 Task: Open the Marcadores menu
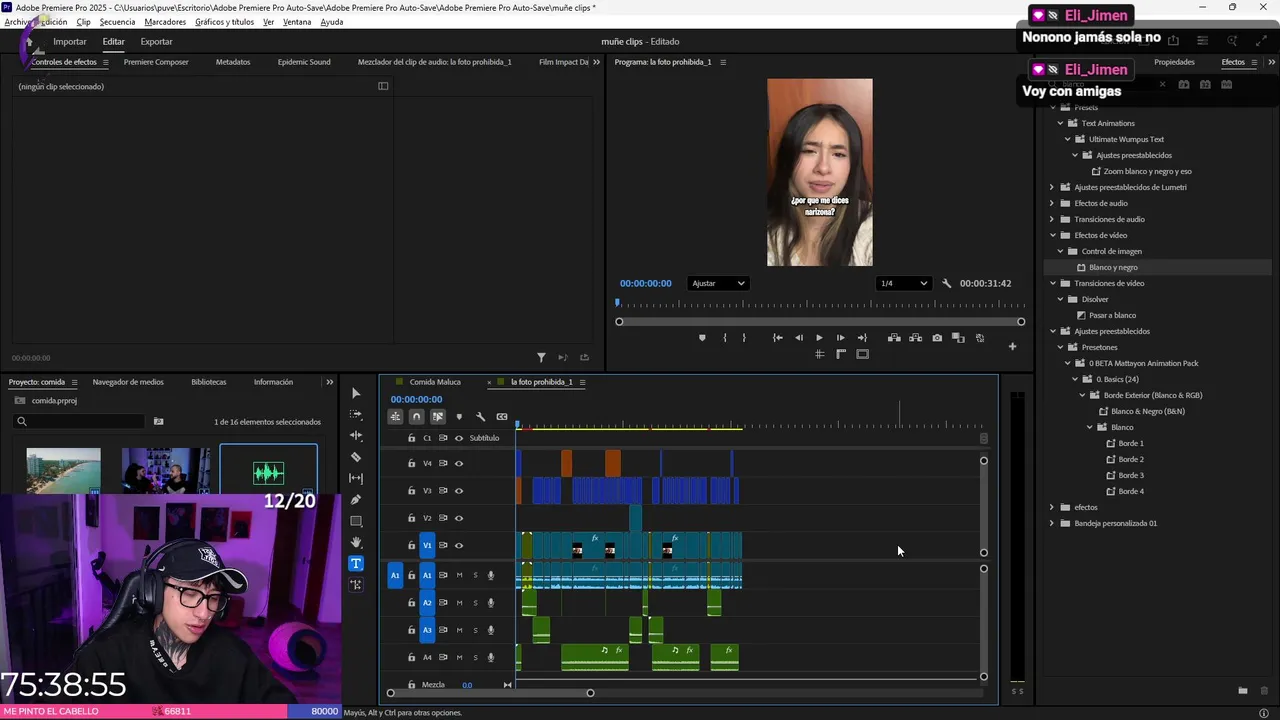(165, 22)
